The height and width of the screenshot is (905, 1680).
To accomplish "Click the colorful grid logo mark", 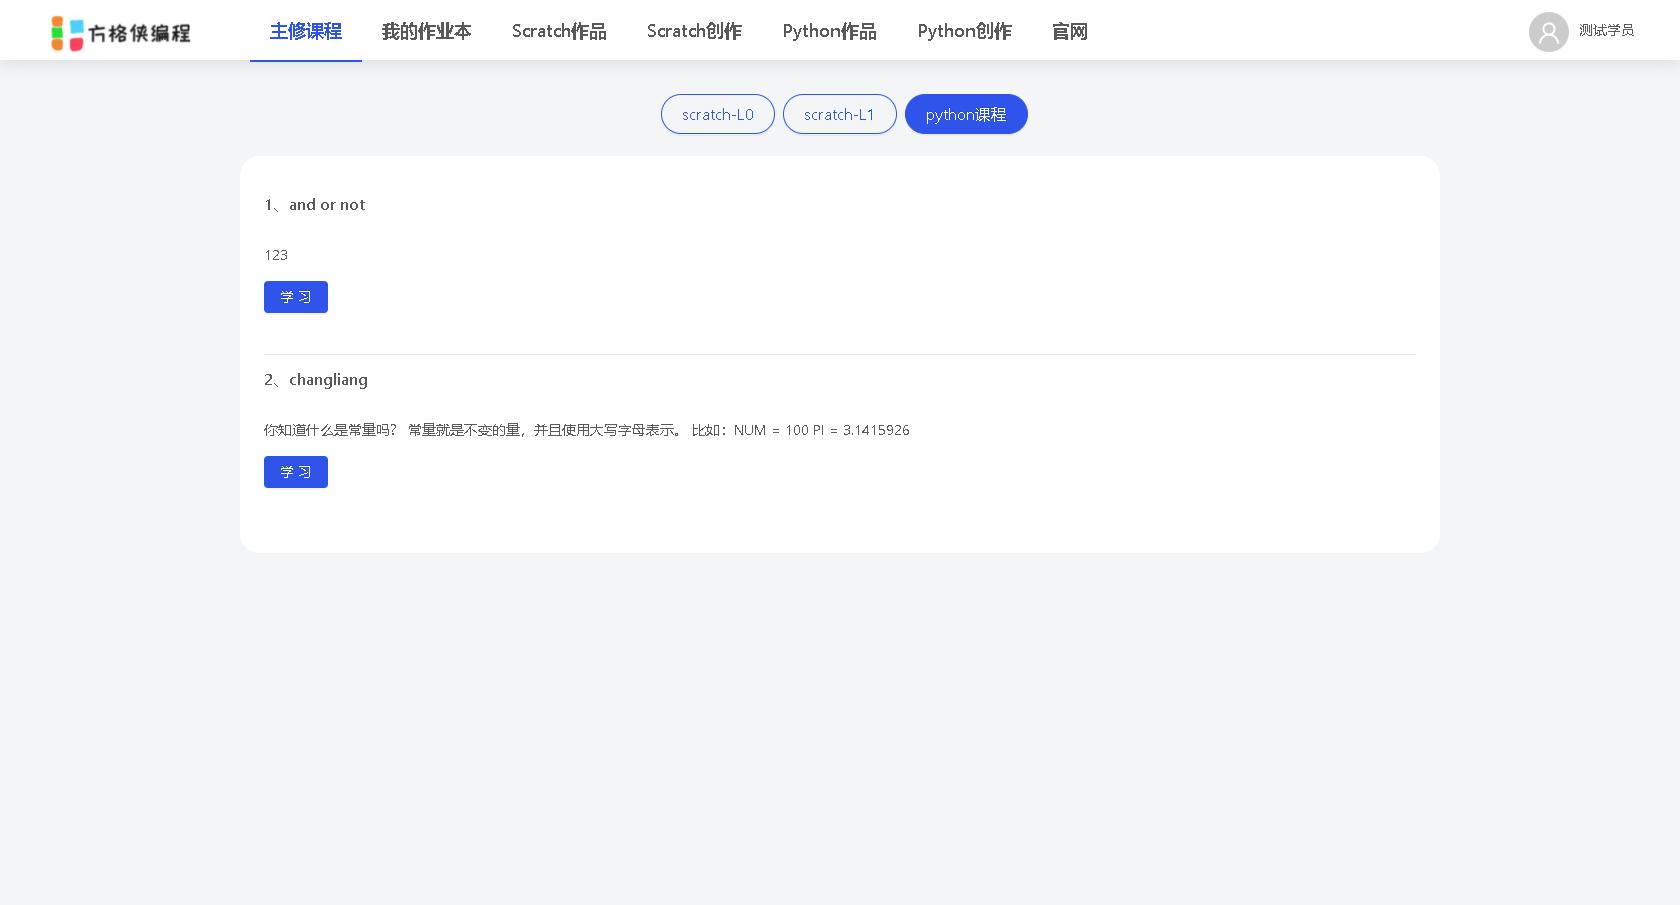I will coord(64,32).
